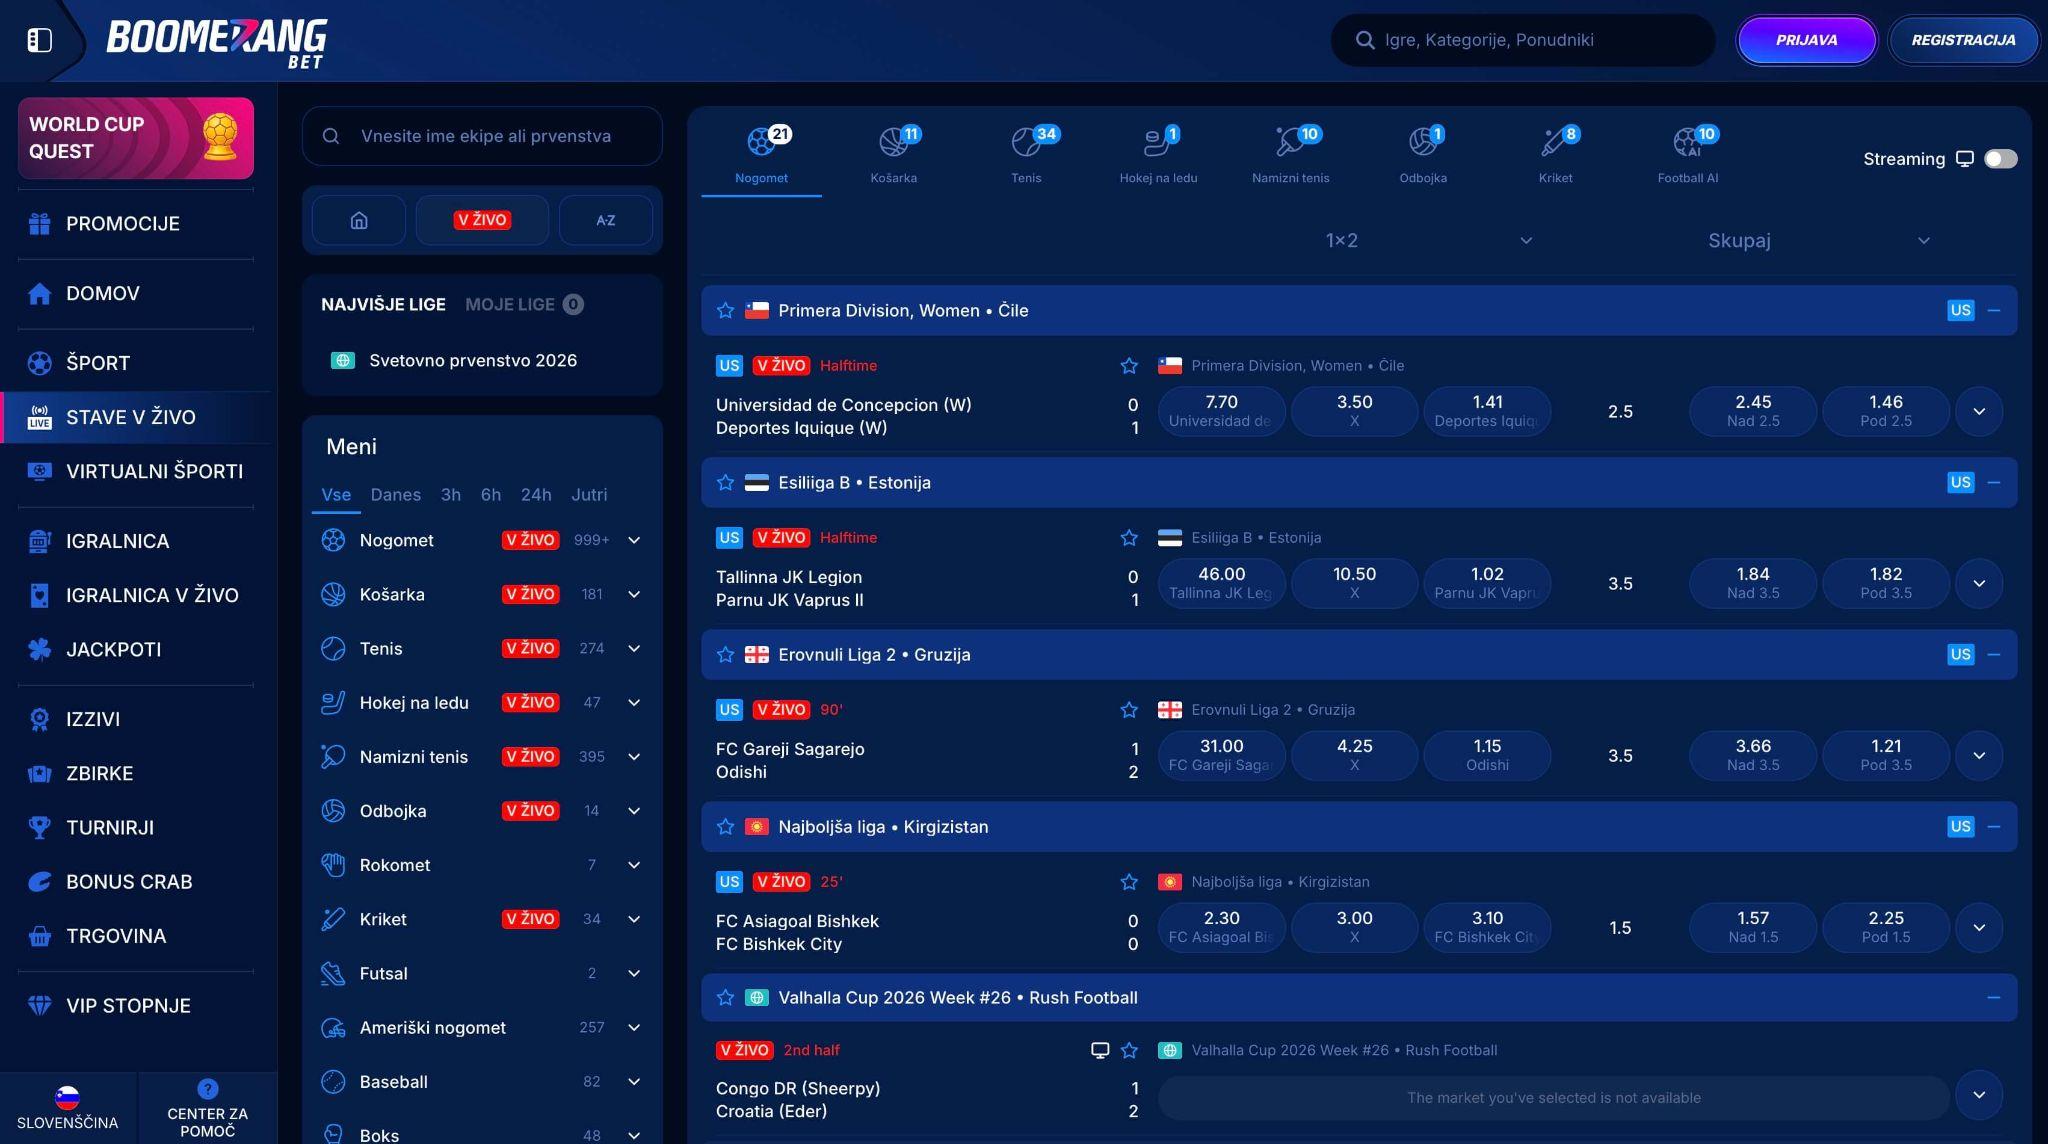Bet on odds 7.70 Universidad de Concepcion

click(x=1221, y=411)
